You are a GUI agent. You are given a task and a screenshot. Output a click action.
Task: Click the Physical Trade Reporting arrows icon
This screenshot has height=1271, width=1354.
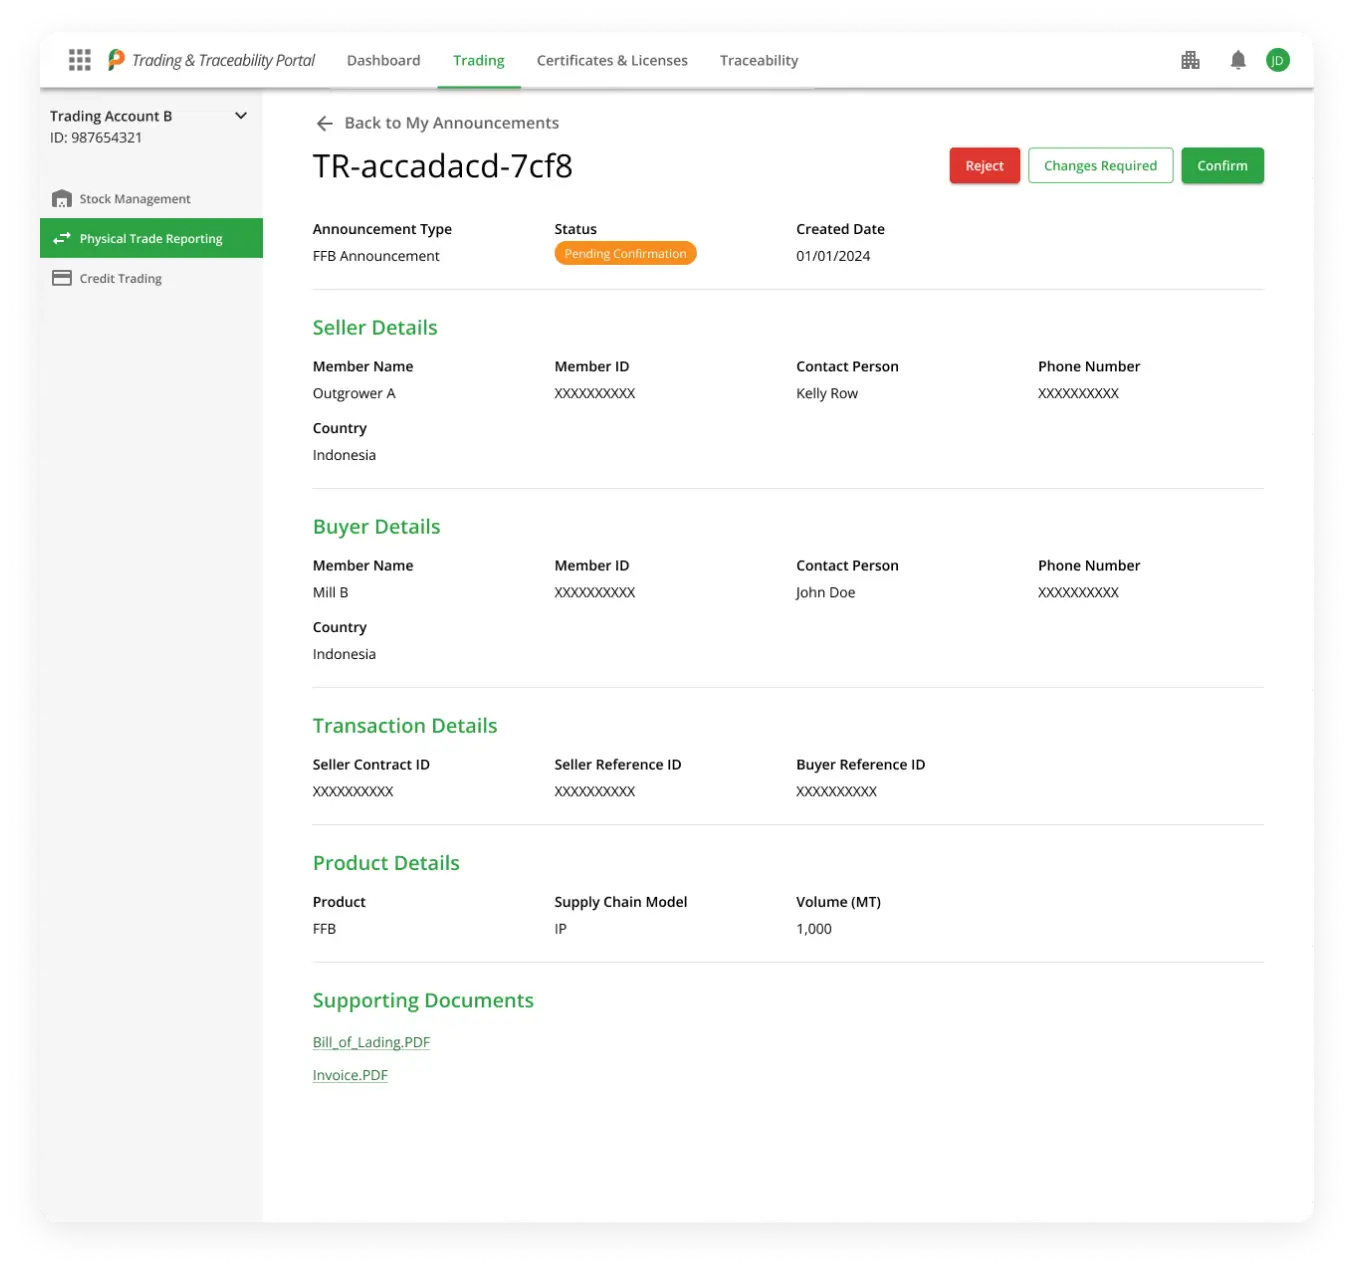point(62,238)
